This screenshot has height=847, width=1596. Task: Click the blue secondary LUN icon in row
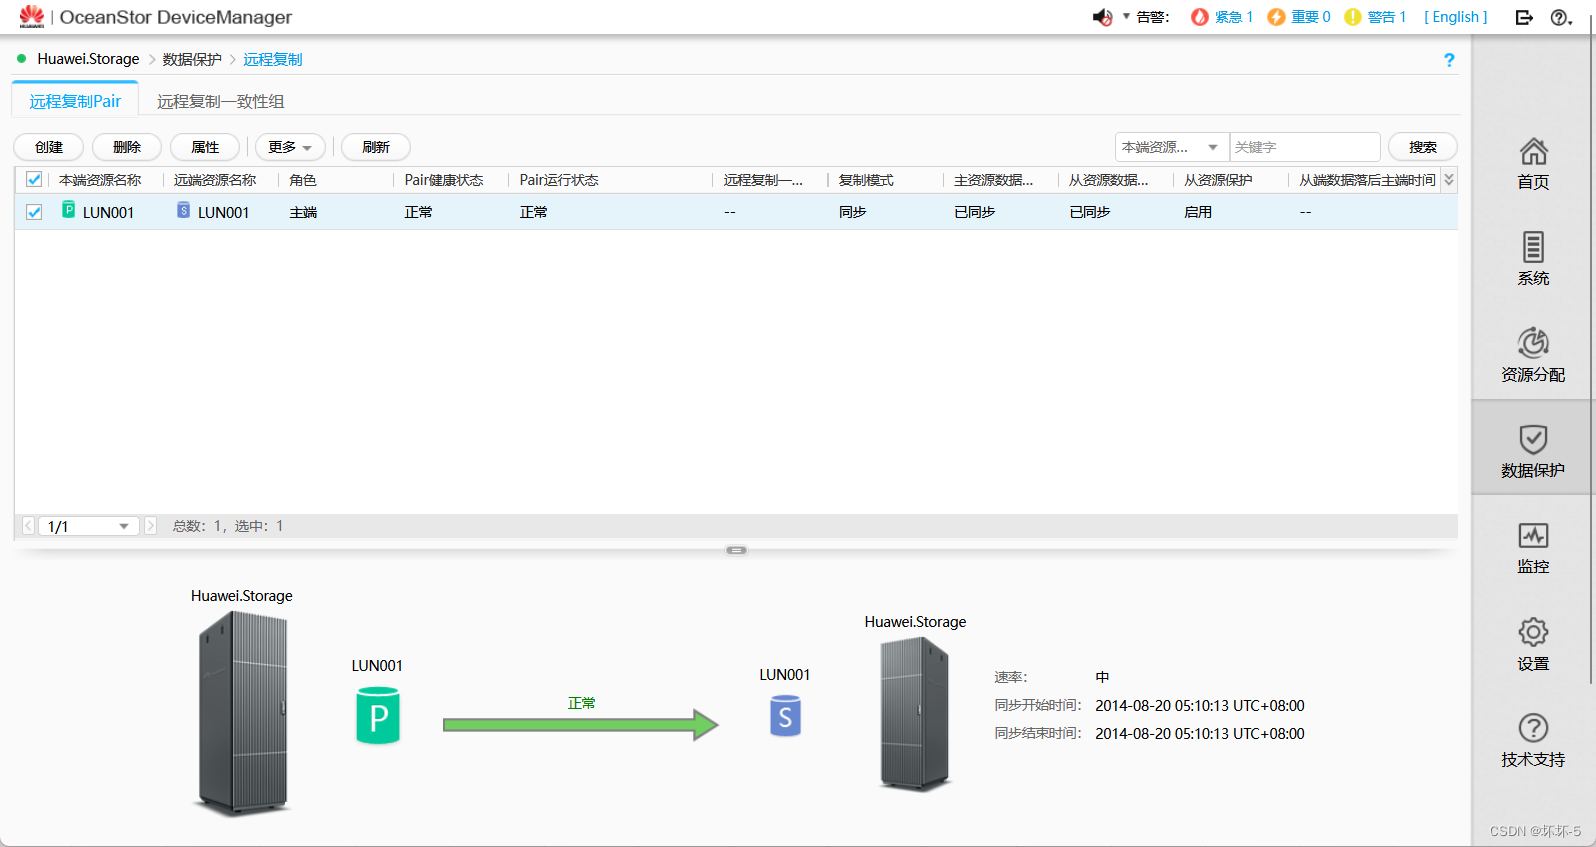pyautogui.click(x=184, y=210)
